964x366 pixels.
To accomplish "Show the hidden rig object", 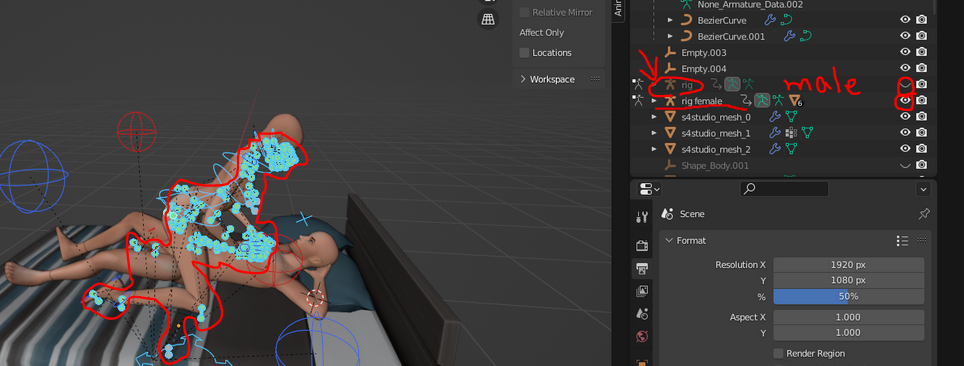I will (905, 84).
